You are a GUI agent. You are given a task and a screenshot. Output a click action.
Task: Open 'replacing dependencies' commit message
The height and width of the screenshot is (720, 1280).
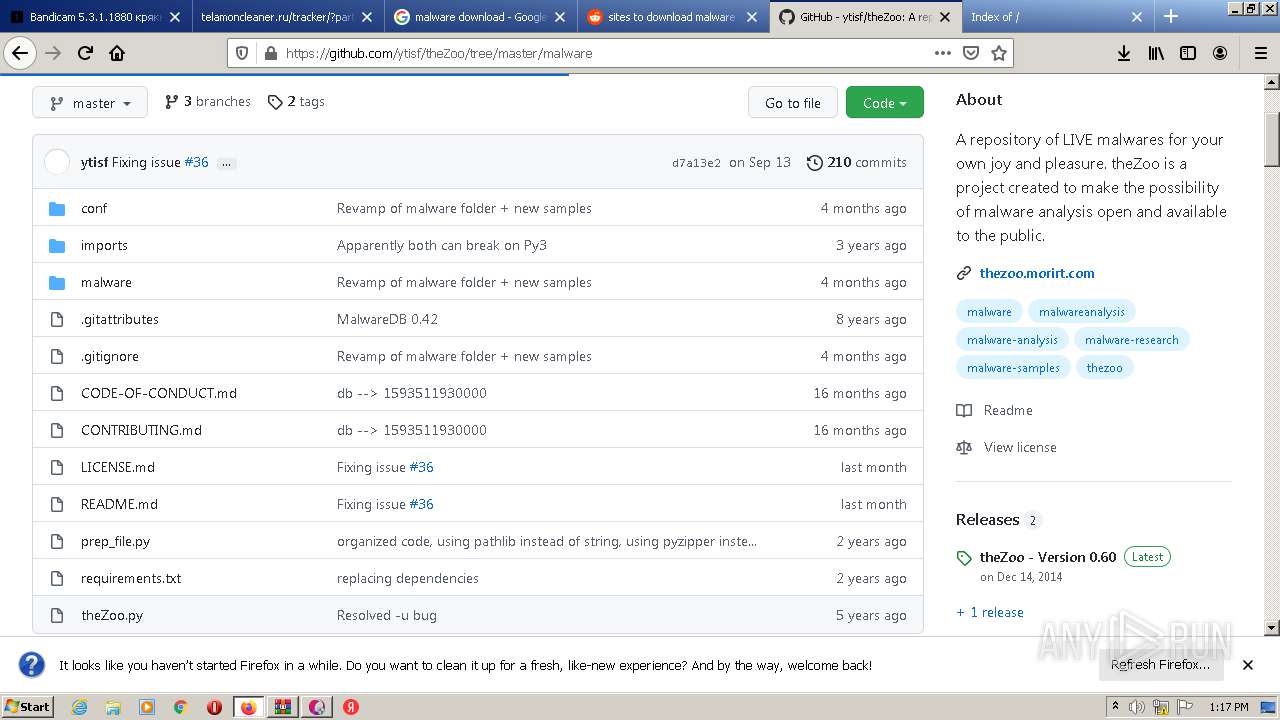tap(408, 578)
